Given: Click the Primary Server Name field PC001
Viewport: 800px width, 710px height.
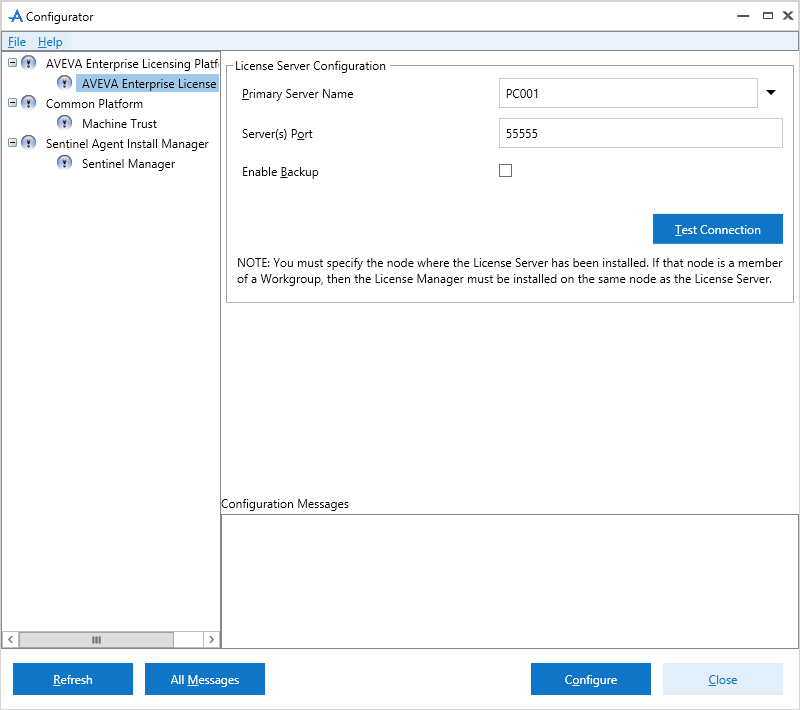Looking at the screenshot, I should 628,93.
